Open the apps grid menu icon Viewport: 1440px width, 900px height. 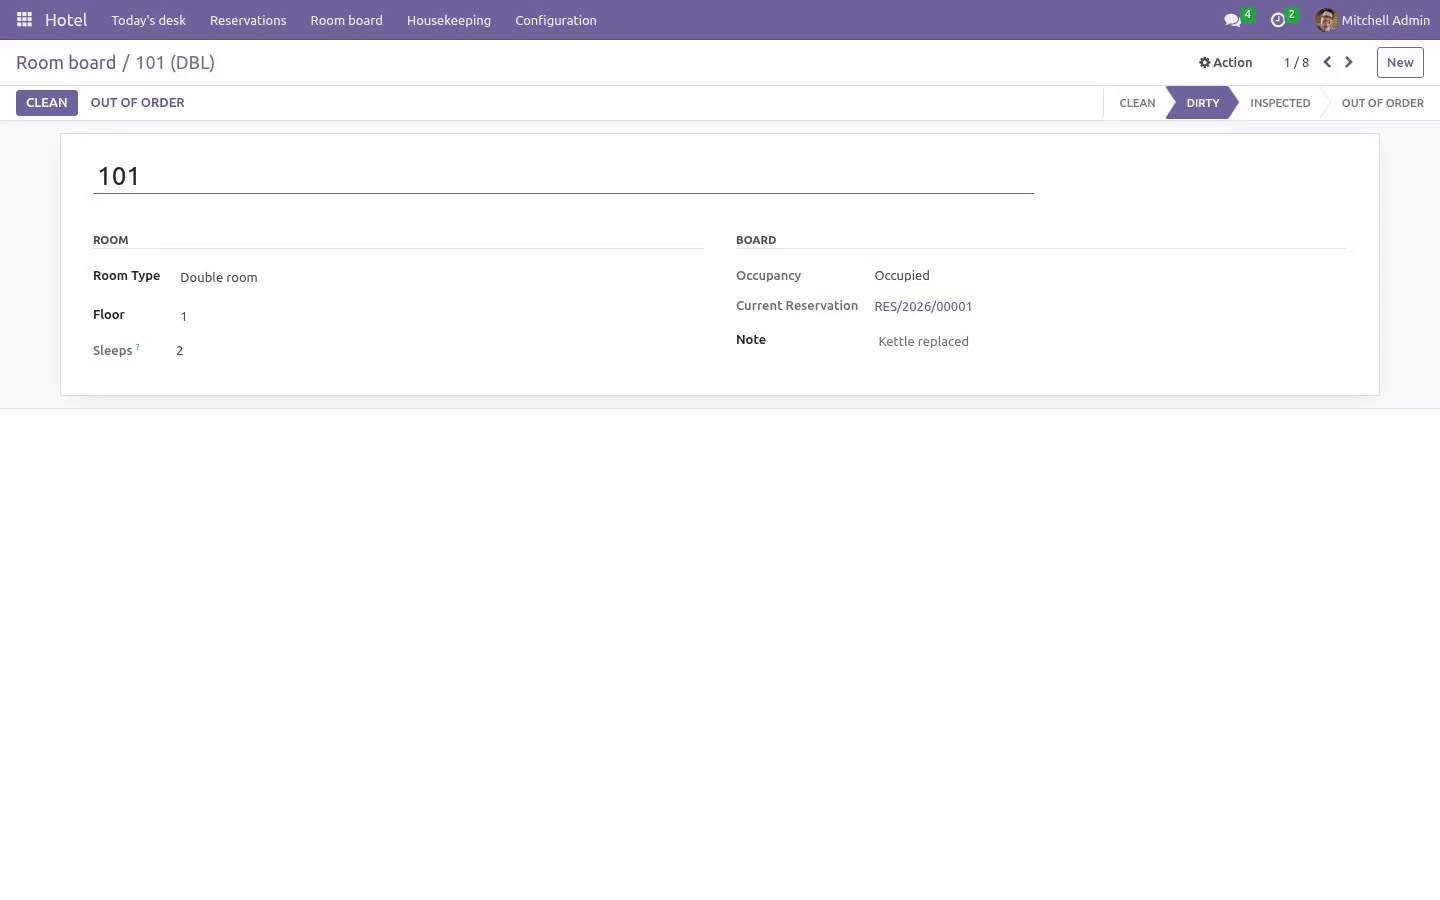pyautogui.click(x=24, y=20)
